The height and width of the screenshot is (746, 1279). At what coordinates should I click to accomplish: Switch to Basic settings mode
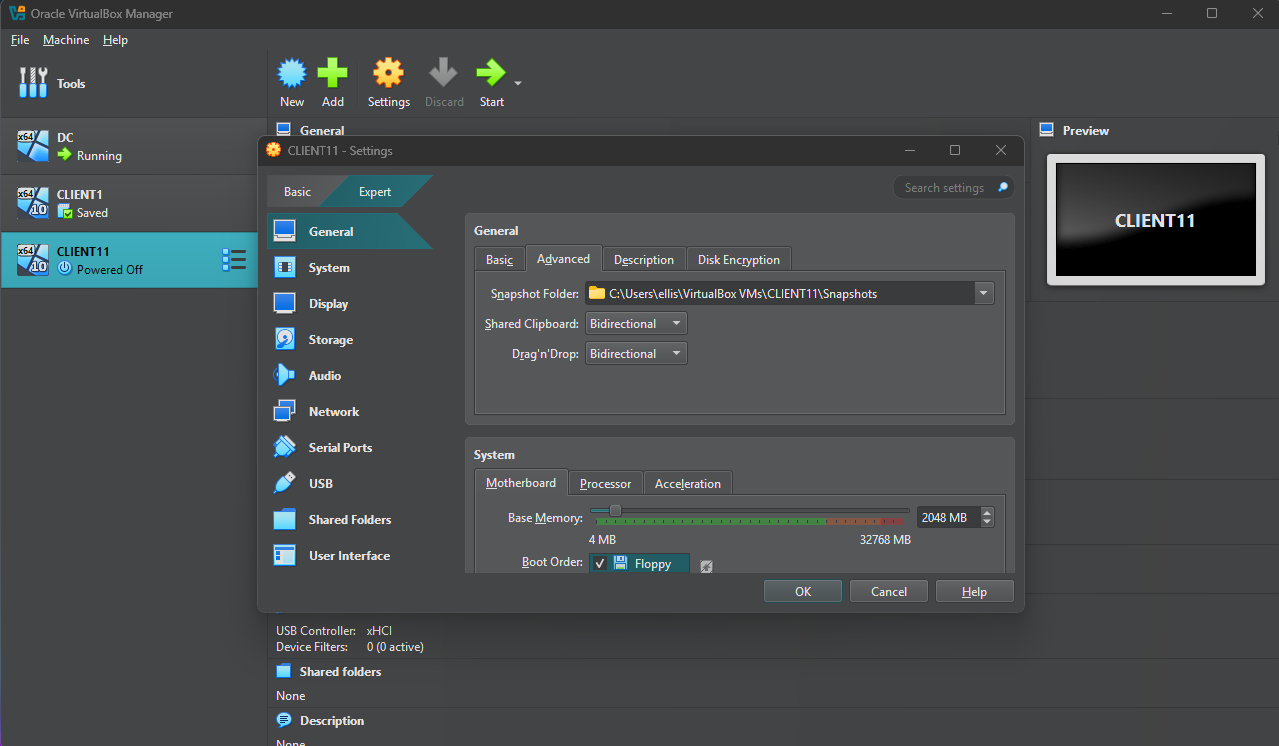click(x=297, y=191)
